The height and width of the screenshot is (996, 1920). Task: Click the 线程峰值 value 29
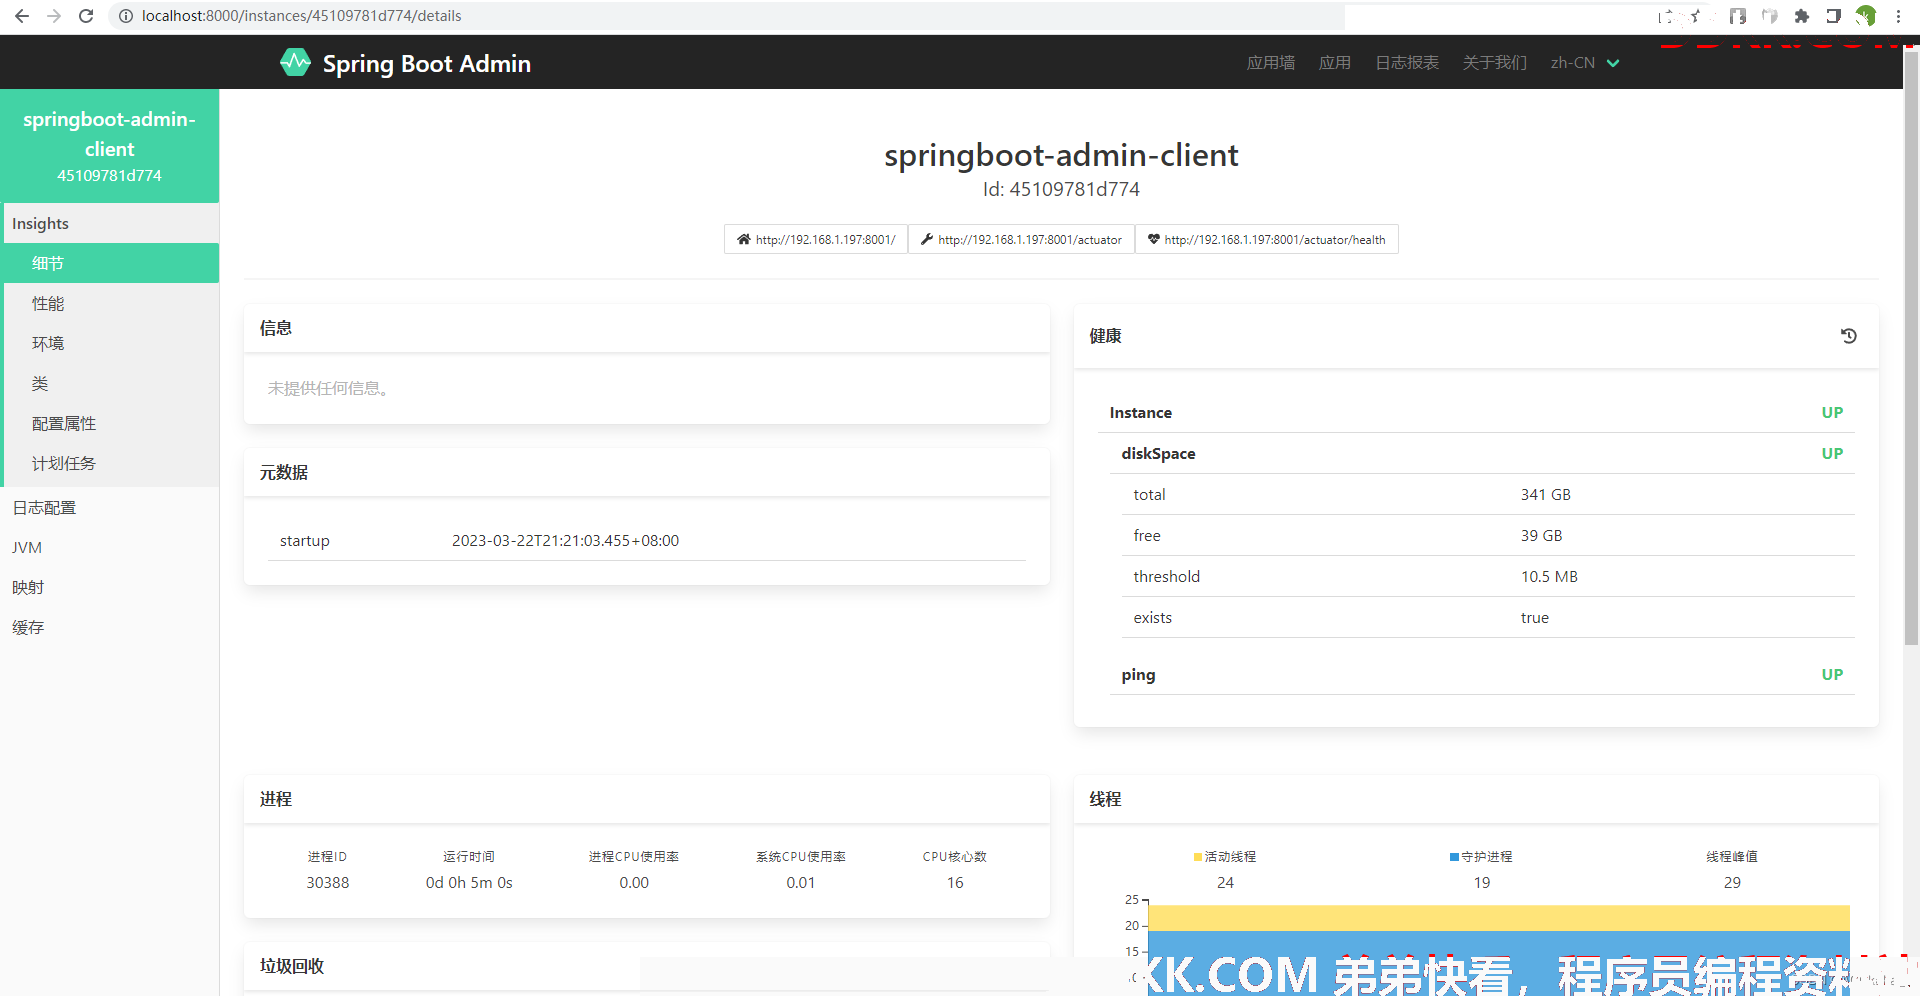pyautogui.click(x=1732, y=882)
